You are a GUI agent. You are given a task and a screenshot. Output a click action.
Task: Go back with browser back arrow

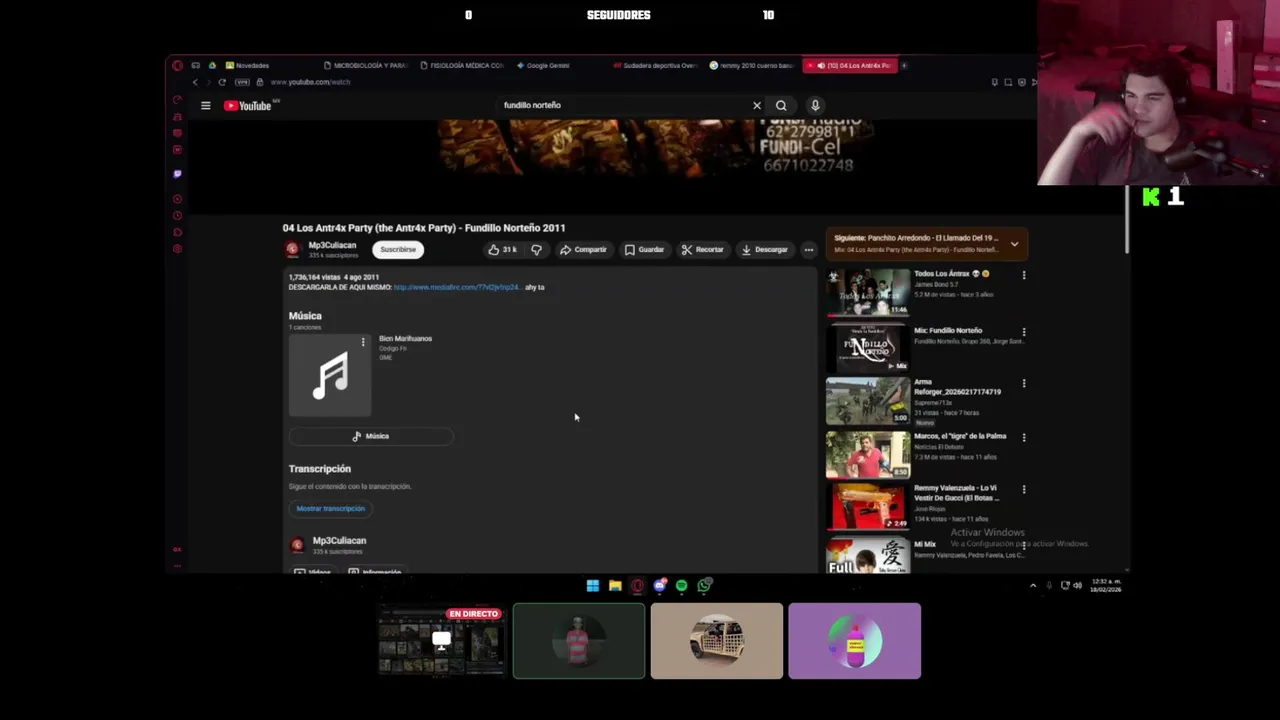point(195,82)
